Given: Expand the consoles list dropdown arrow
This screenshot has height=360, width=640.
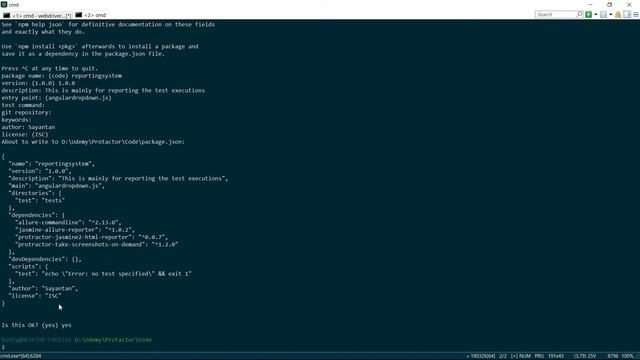Looking at the screenshot, I should pos(611,15).
